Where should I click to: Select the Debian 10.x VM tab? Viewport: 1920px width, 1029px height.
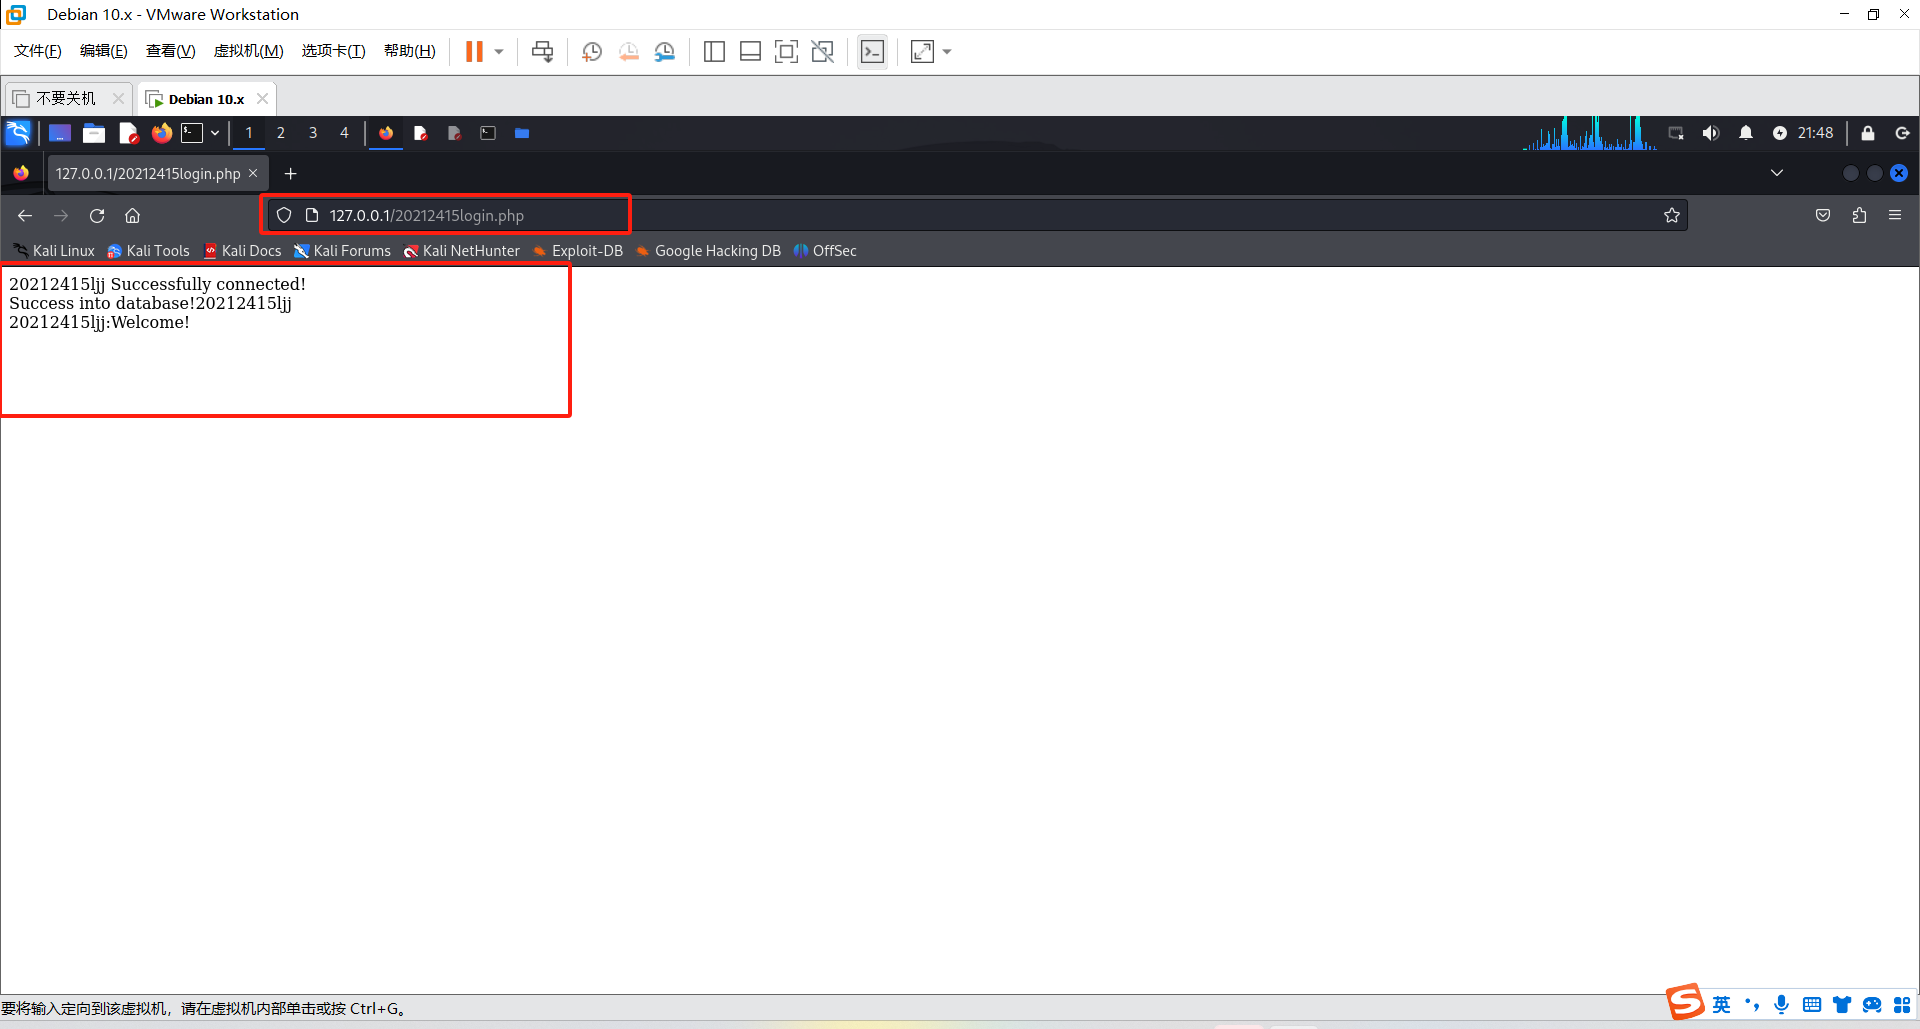tap(206, 98)
